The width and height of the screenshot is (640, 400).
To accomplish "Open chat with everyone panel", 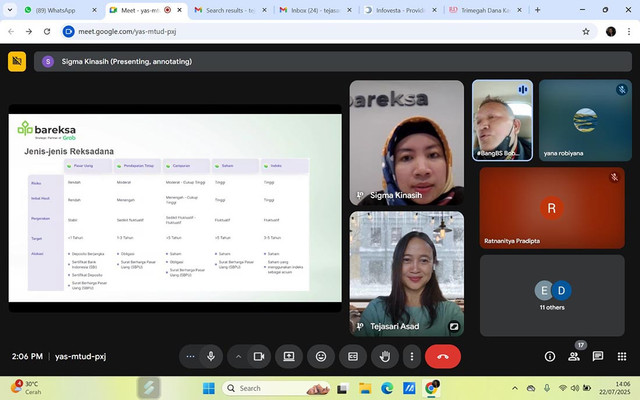I will tap(598, 357).
